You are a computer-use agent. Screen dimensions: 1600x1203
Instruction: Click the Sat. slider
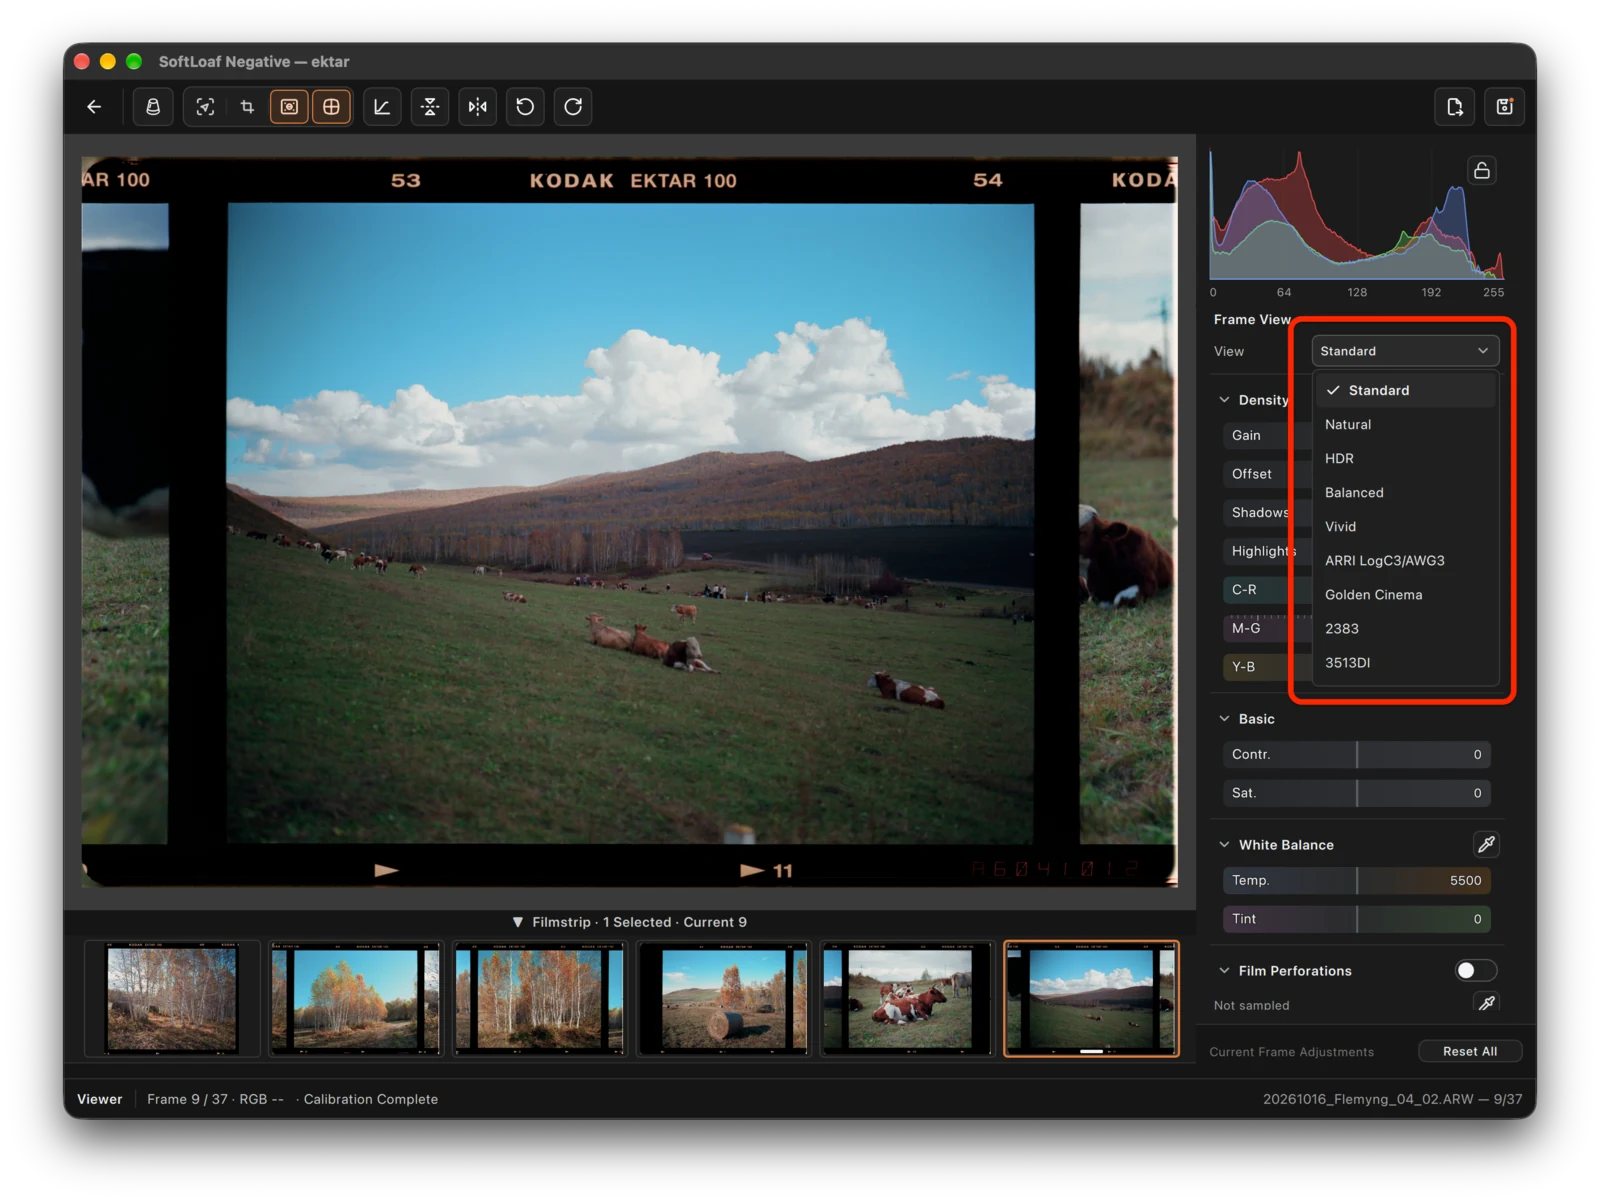tap(1357, 793)
